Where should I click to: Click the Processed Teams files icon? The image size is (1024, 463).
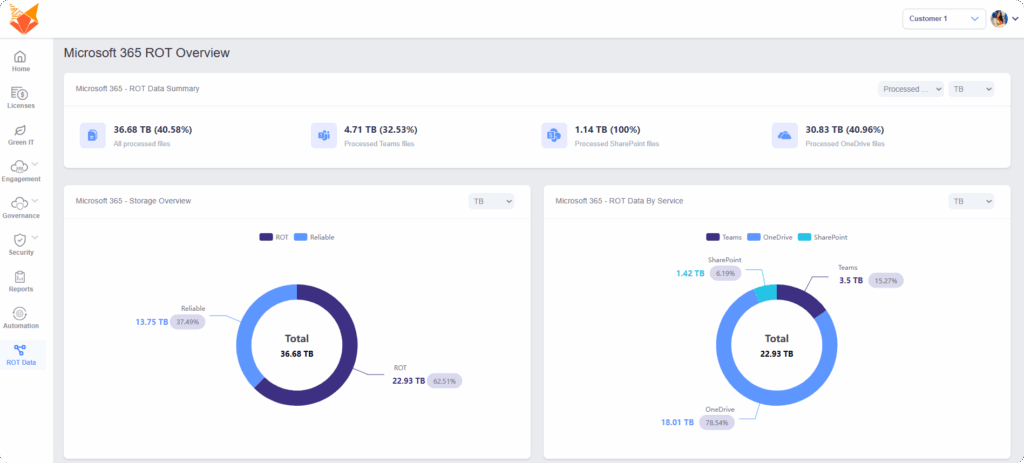(324, 135)
